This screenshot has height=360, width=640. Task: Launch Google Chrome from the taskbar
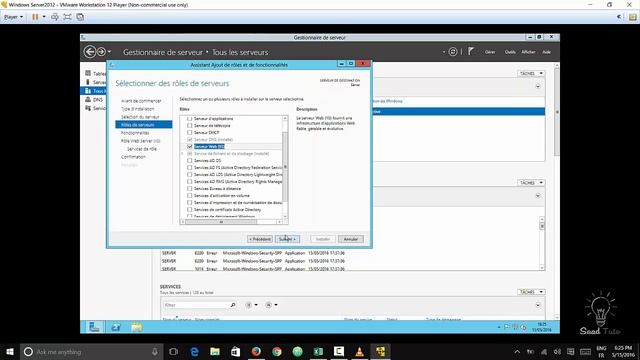click(x=277, y=351)
